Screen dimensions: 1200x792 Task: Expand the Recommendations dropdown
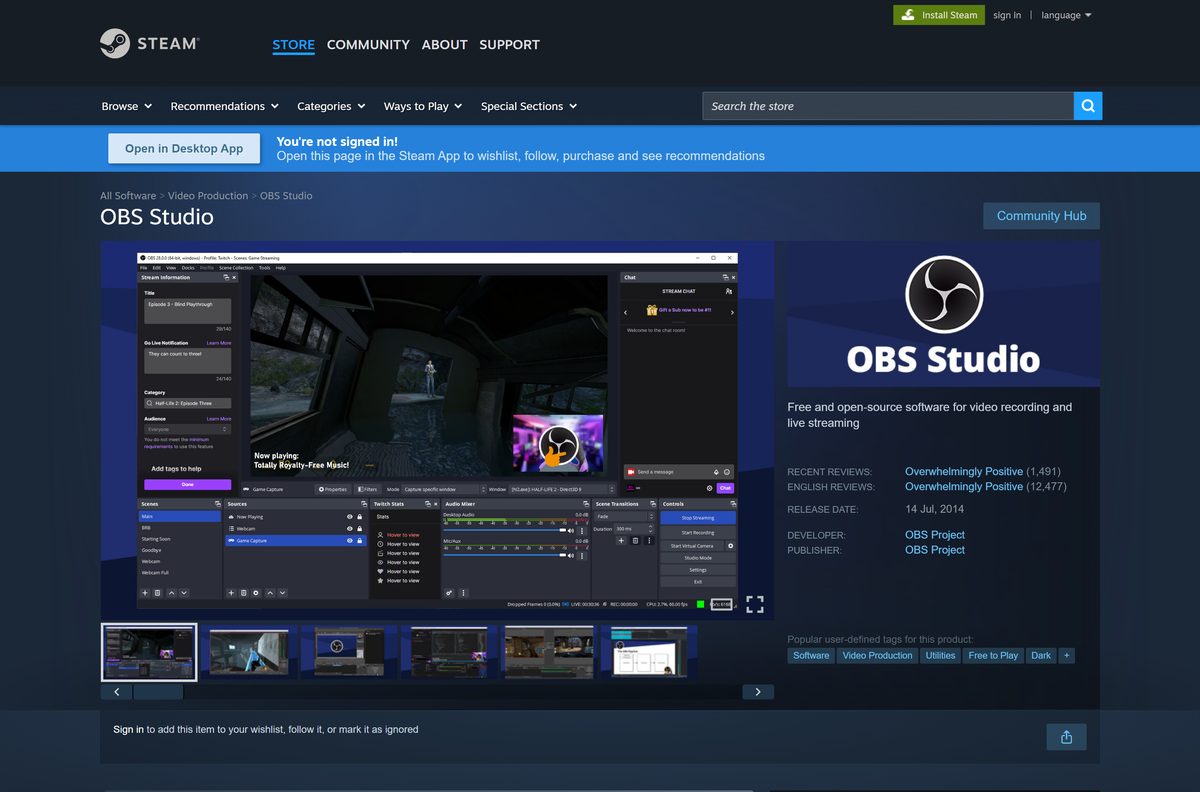click(224, 106)
